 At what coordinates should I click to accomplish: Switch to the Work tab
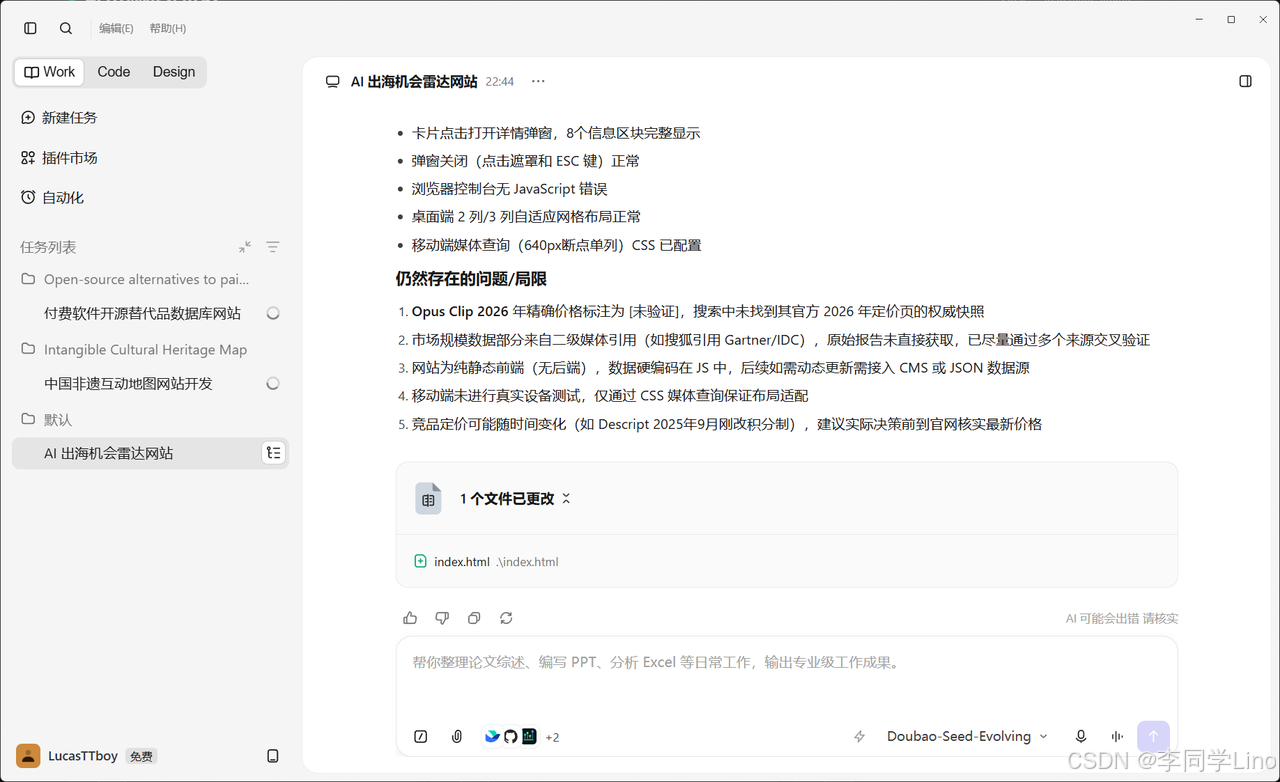coord(50,72)
